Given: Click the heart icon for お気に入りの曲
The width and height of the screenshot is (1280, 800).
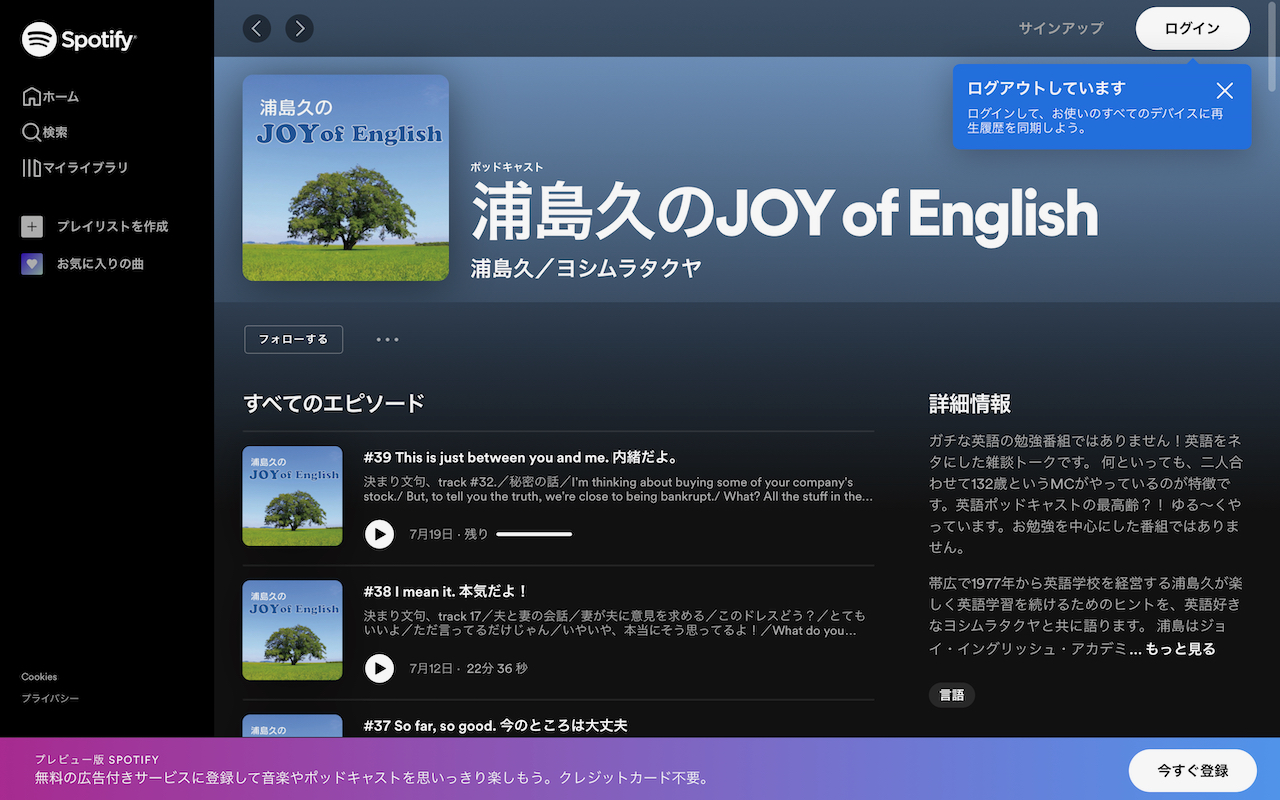Looking at the screenshot, I should 32,264.
